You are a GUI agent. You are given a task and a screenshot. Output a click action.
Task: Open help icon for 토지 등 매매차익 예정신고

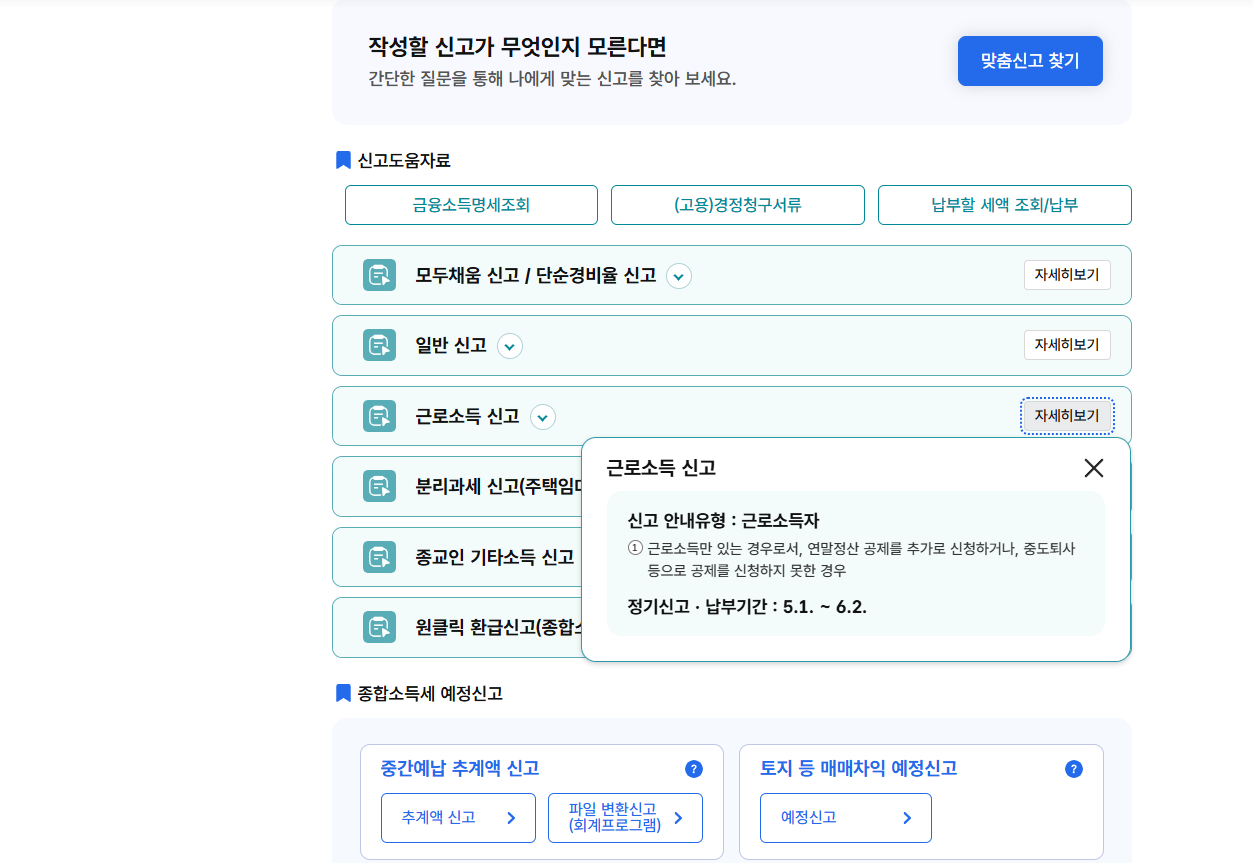[x=1074, y=769]
